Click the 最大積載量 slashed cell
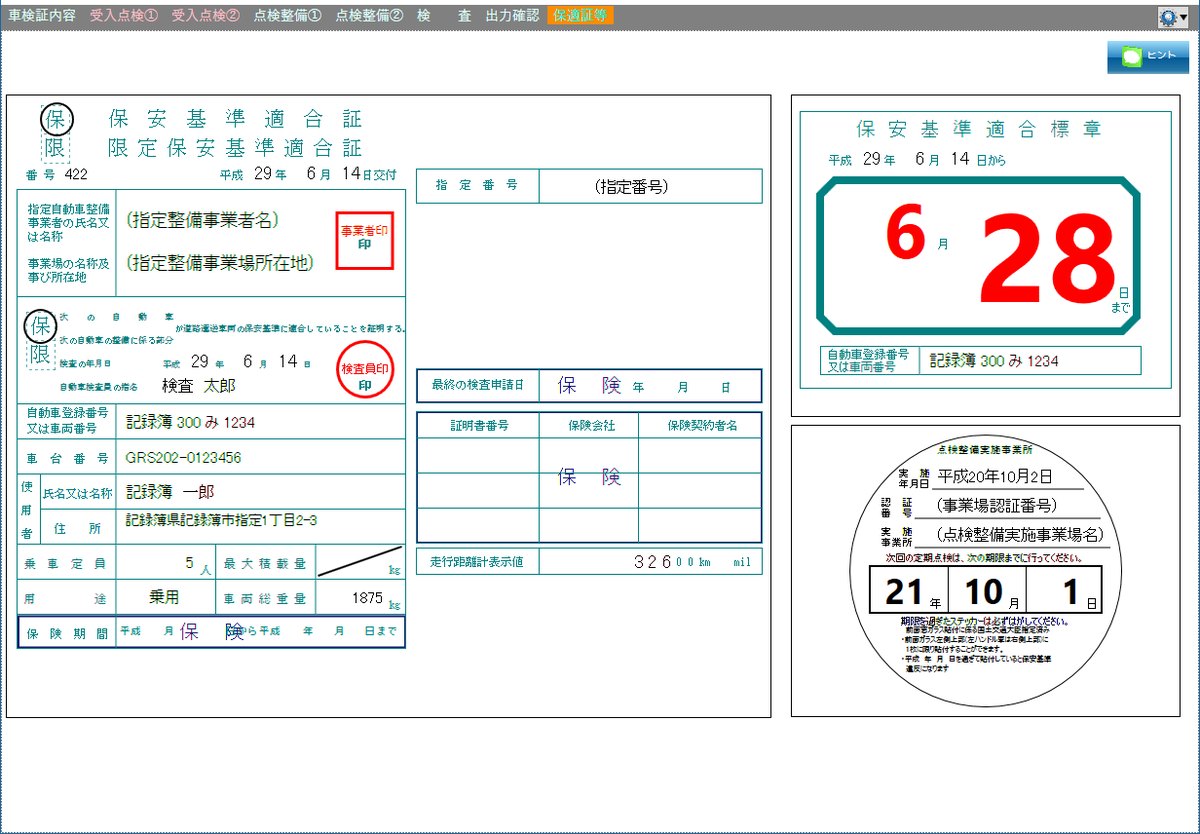This screenshot has height=834, width=1200. pyautogui.click(x=360, y=562)
